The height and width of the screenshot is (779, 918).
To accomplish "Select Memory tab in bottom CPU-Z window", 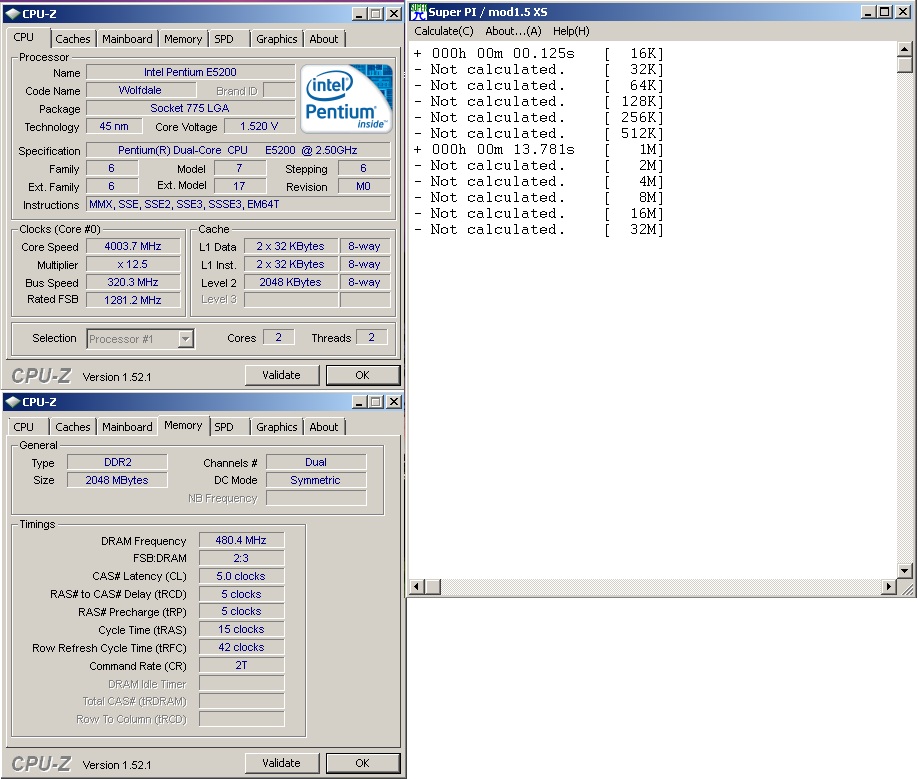I will 183,425.
